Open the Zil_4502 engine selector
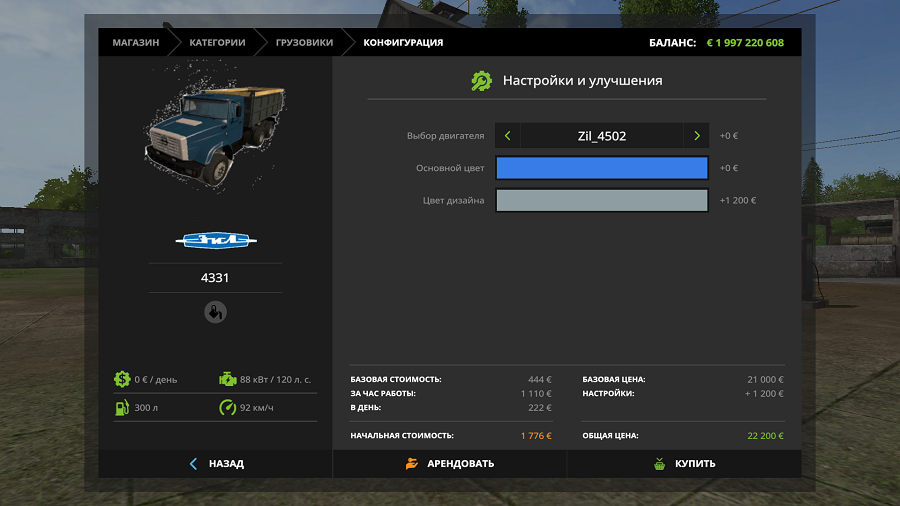The image size is (900, 506). coord(602,136)
